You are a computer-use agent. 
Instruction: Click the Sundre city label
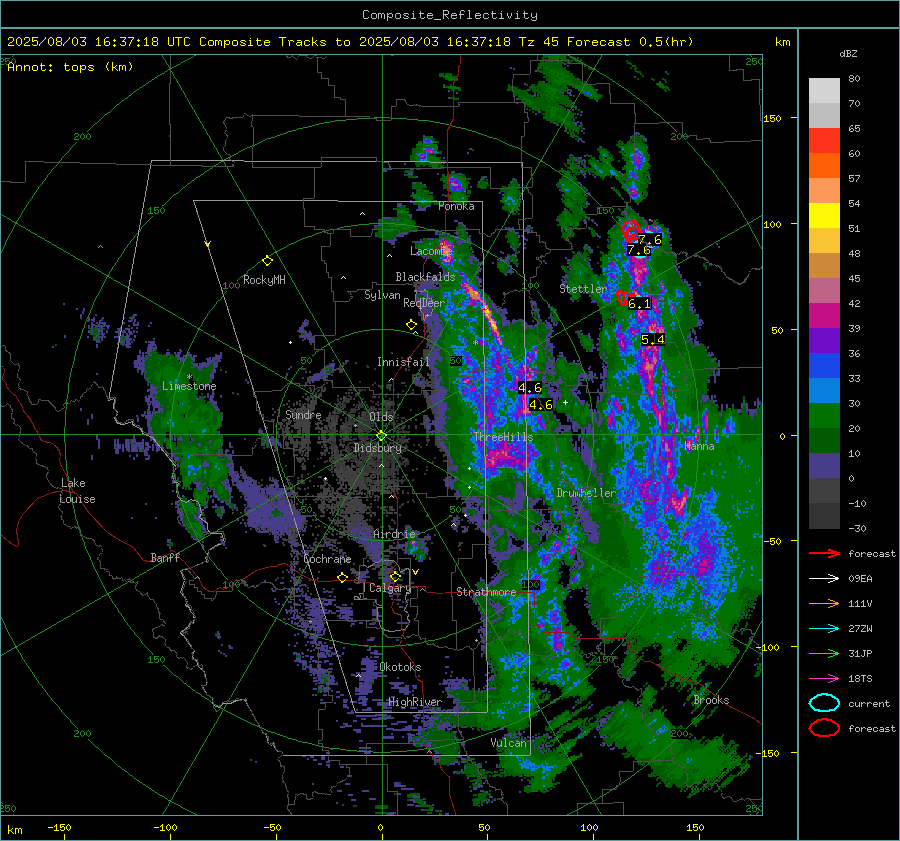tap(303, 415)
